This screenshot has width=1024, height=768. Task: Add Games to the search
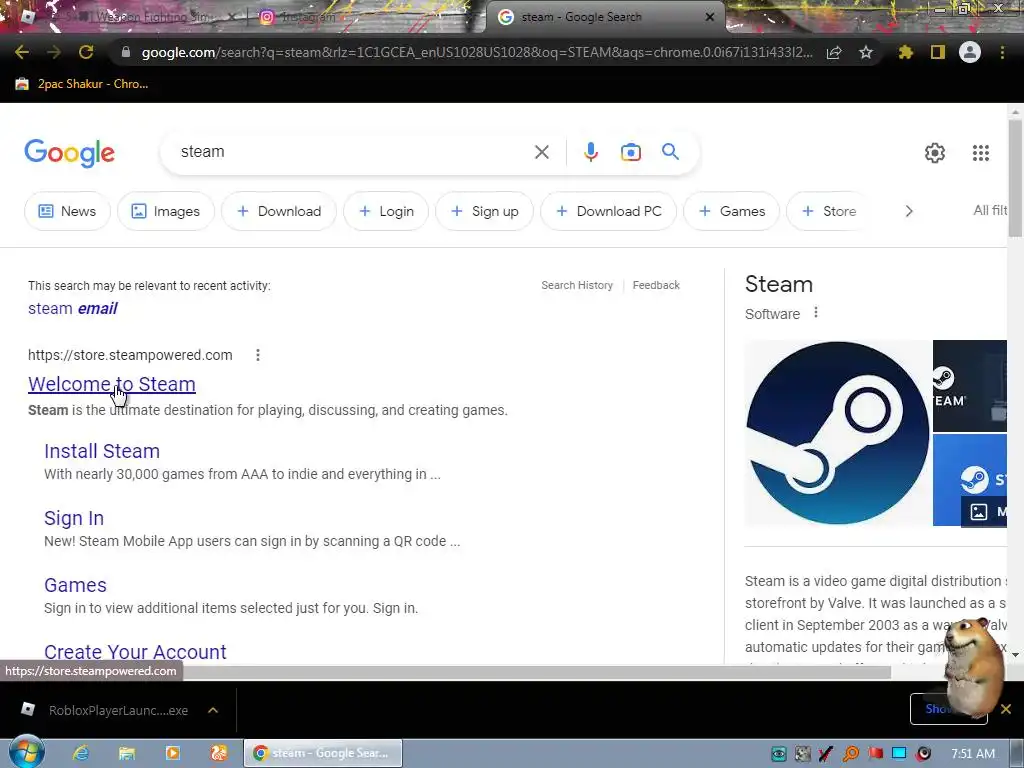(x=731, y=211)
